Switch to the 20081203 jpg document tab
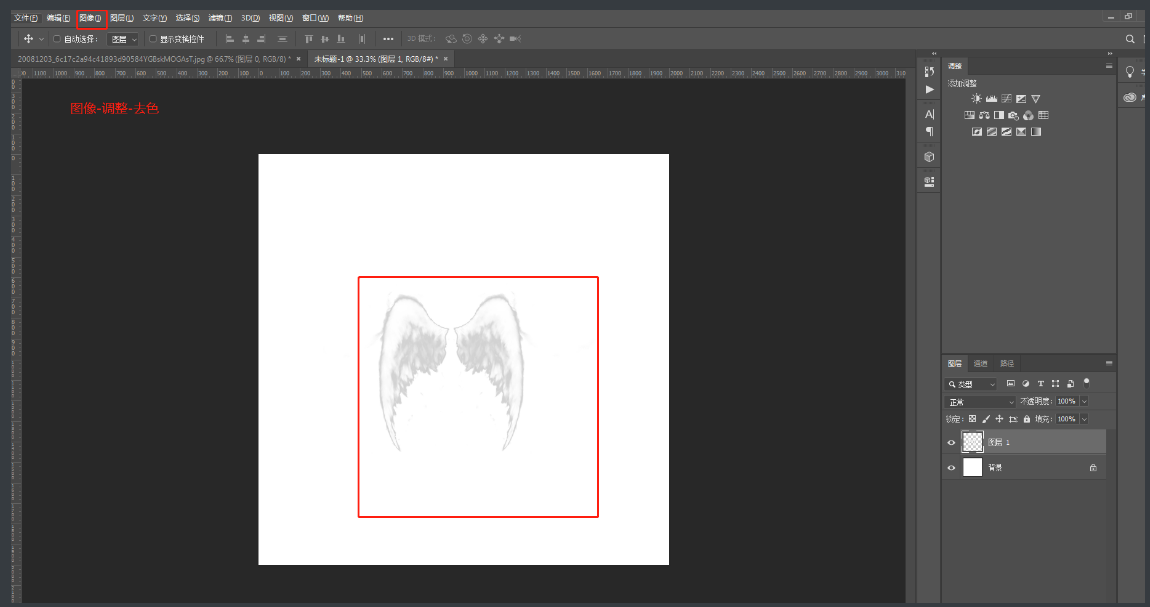 coord(159,59)
